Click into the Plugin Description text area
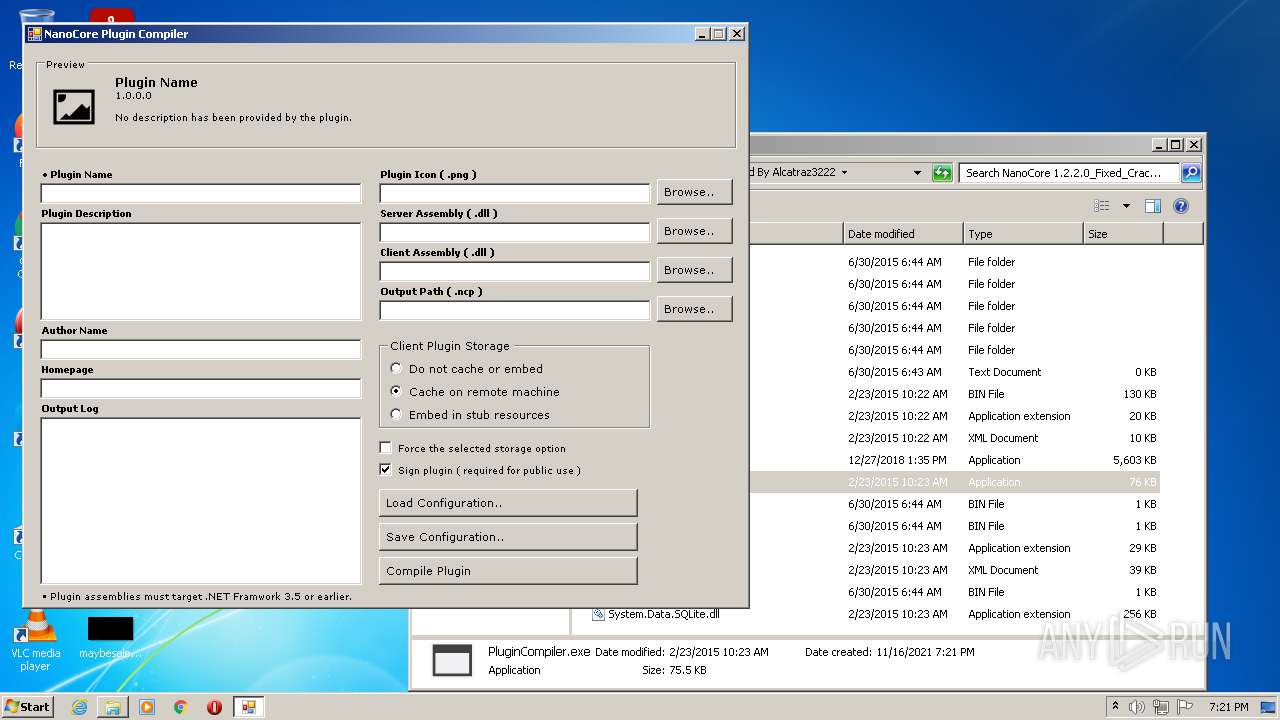 (x=201, y=271)
